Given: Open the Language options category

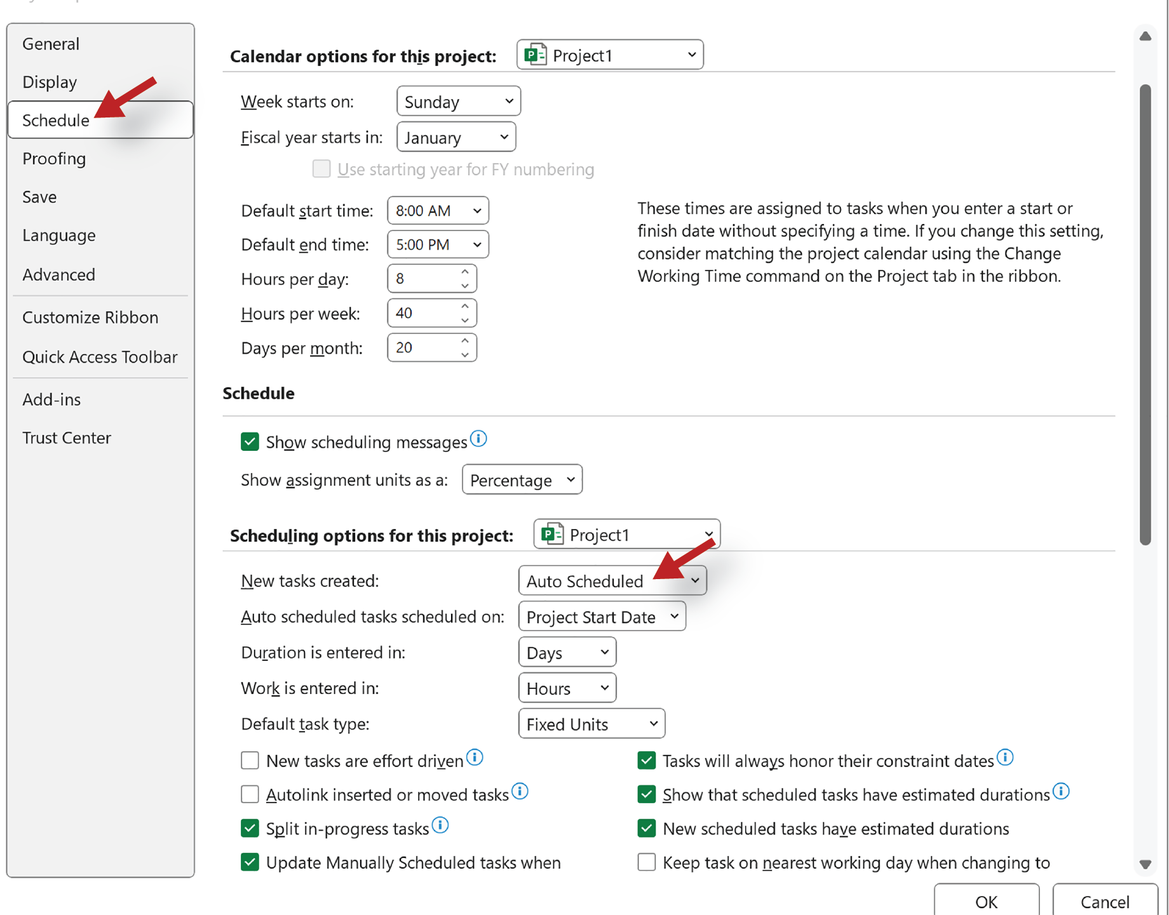Looking at the screenshot, I should pos(59,236).
